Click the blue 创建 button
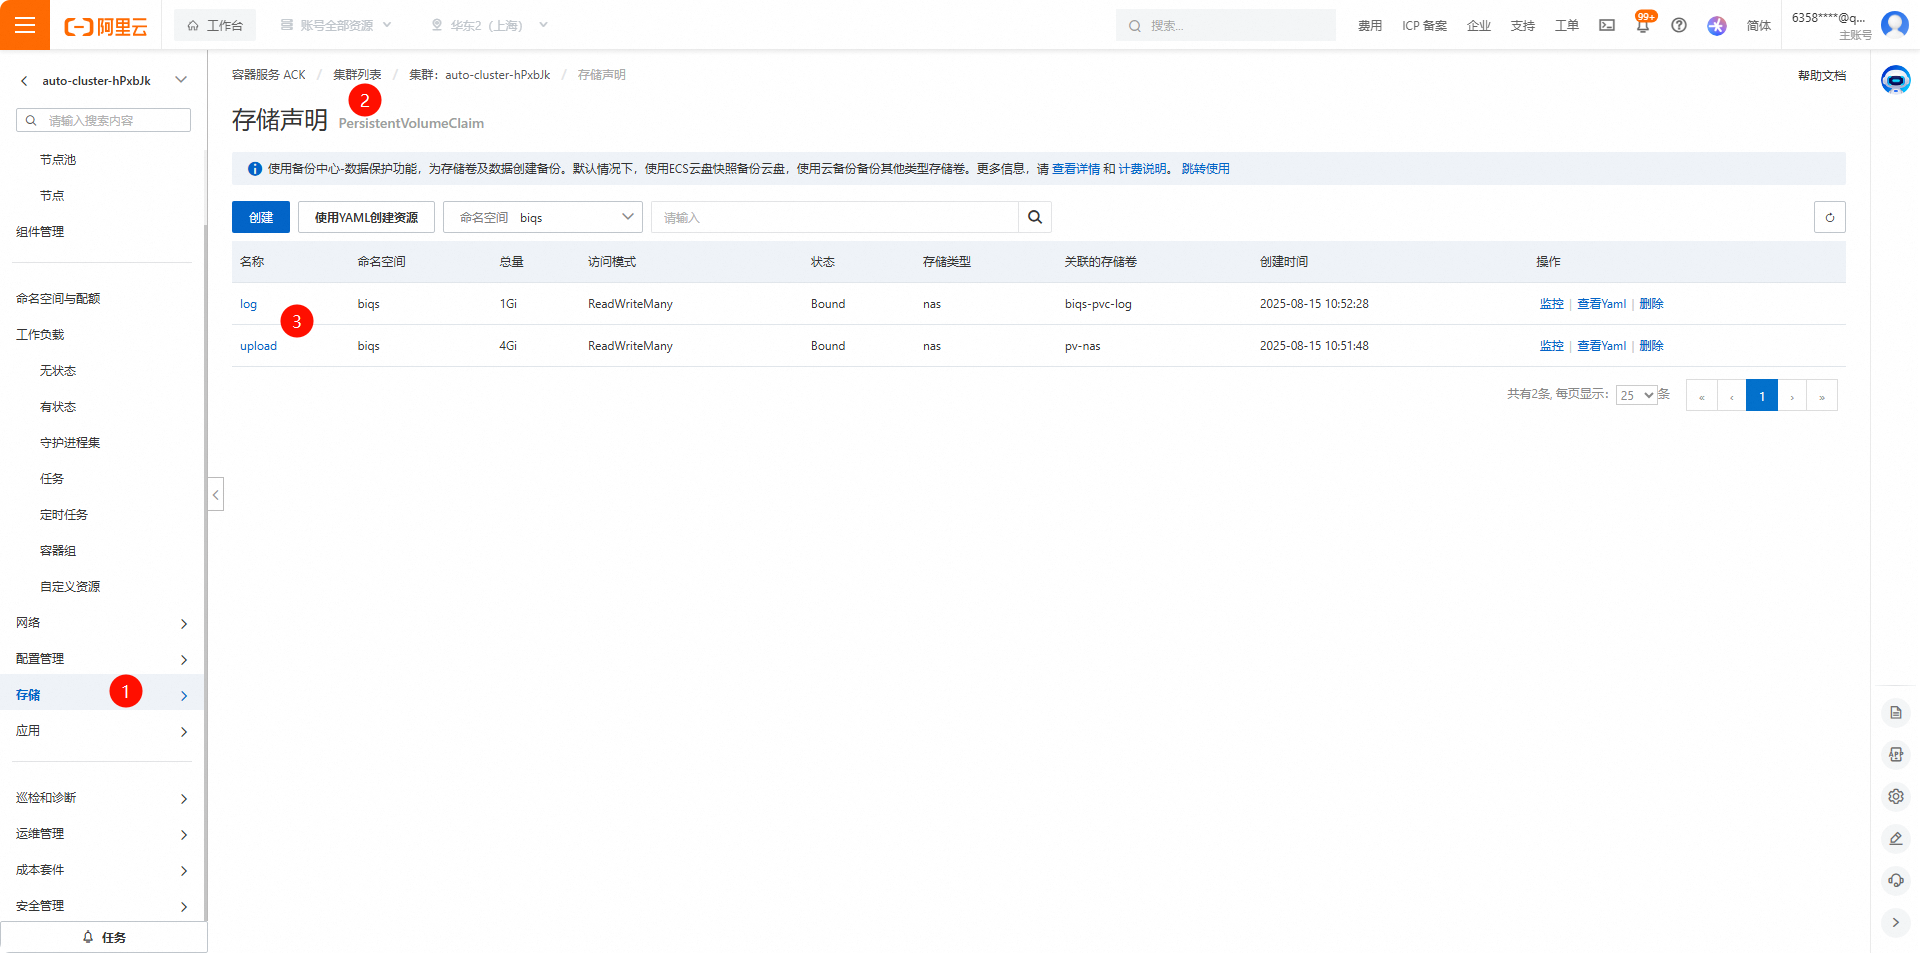1920x953 pixels. [260, 217]
